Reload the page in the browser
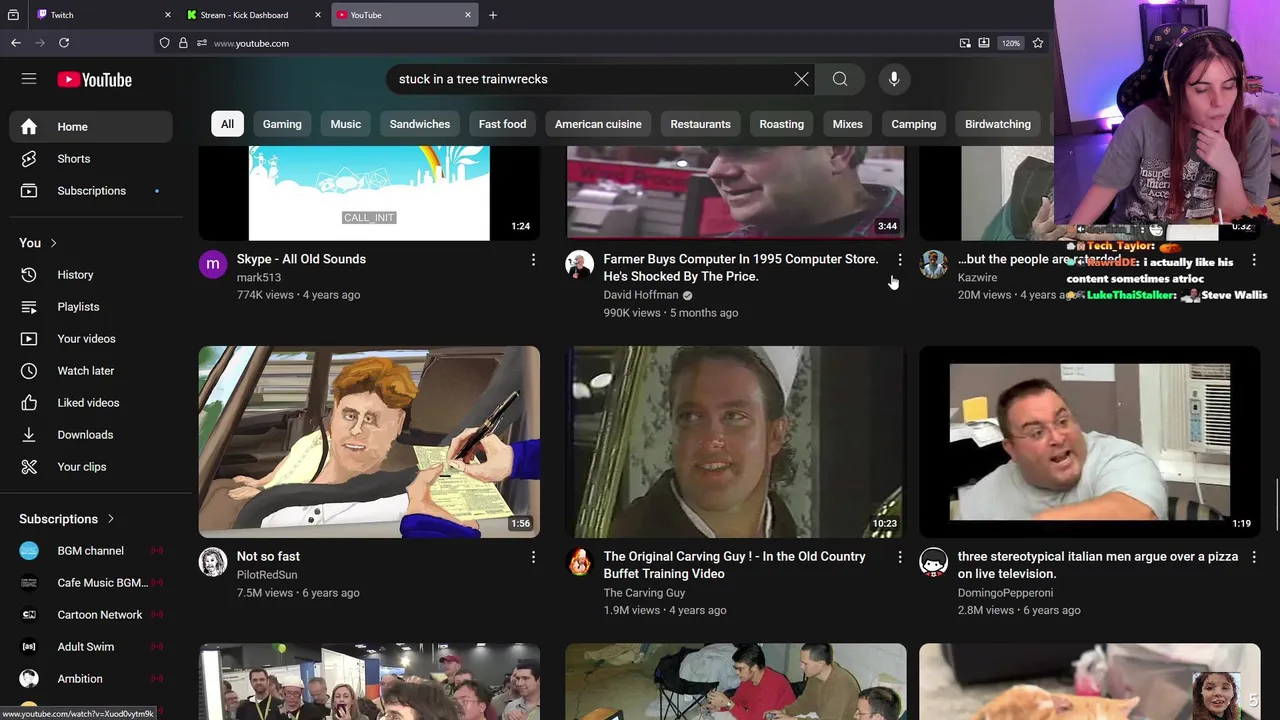The height and width of the screenshot is (720, 1280). click(64, 43)
